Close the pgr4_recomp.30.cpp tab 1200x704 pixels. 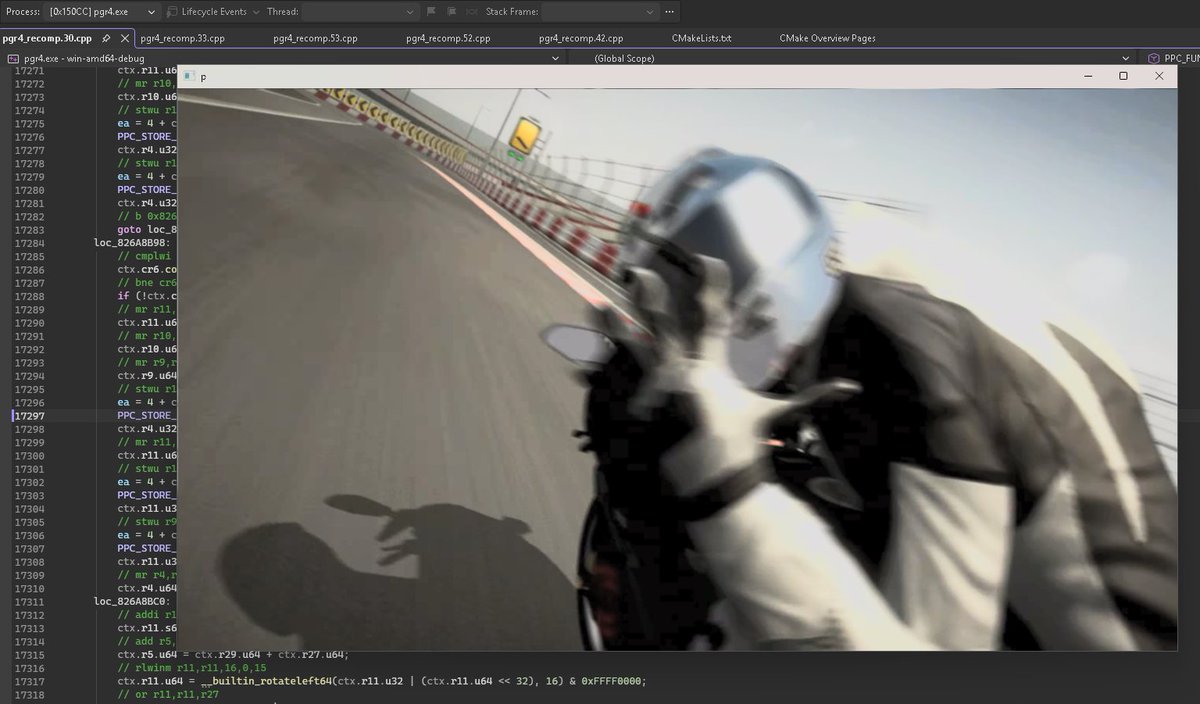[x=125, y=38]
